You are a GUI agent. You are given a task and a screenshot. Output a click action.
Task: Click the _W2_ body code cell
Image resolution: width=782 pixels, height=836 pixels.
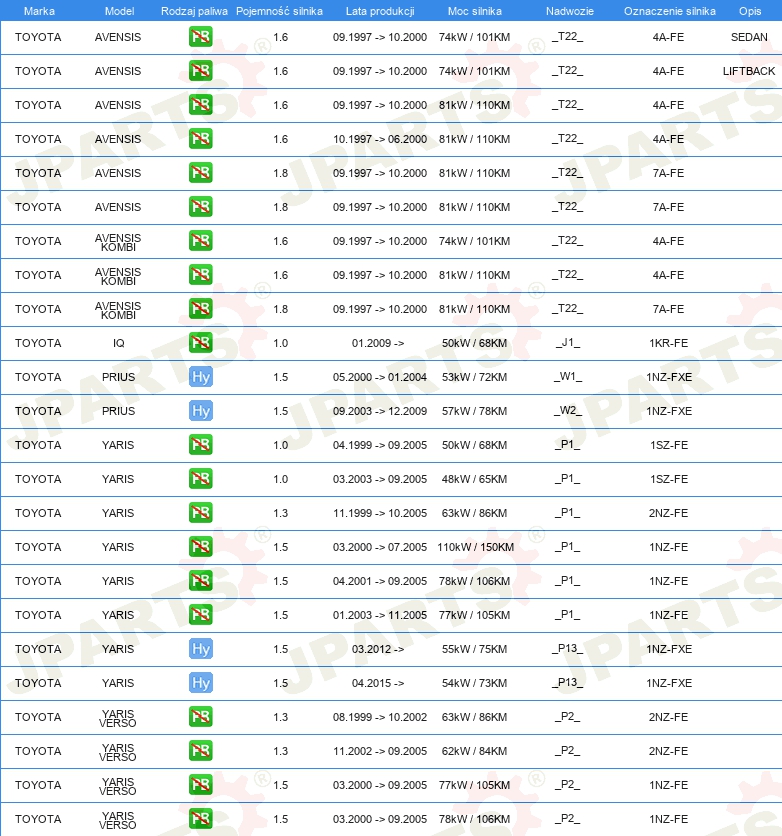pyautogui.click(x=568, y=411)
